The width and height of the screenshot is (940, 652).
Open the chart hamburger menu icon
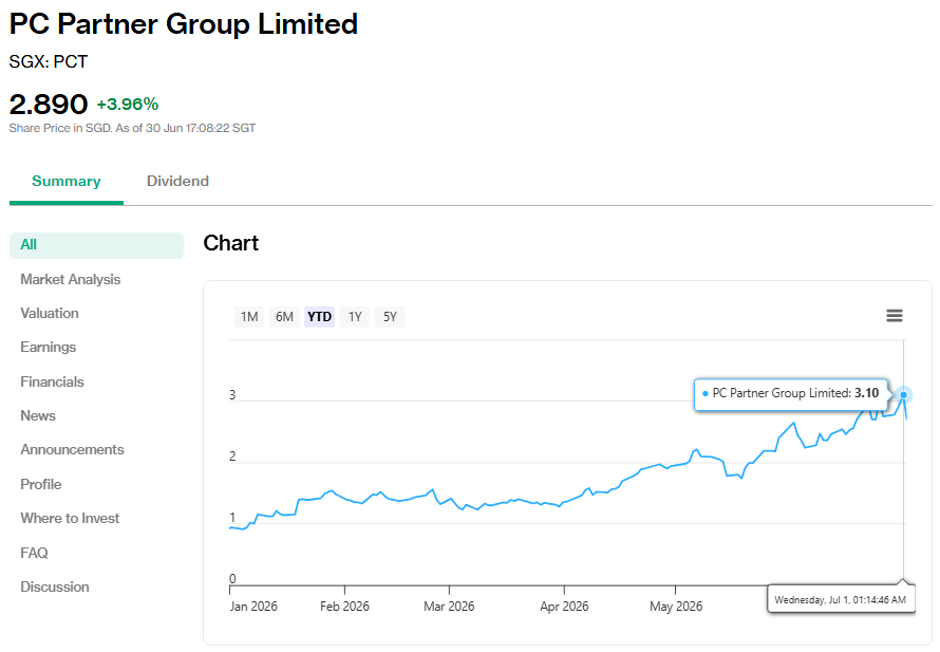[894, 316]
